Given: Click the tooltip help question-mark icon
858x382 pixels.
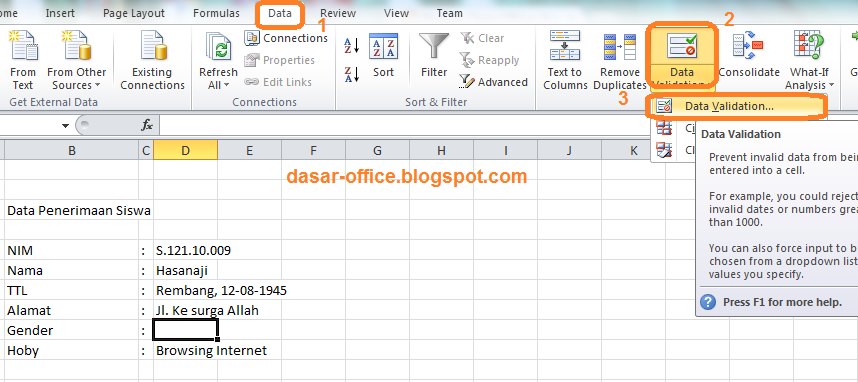Looking at the screenshot, I should (x=708, y=302).
